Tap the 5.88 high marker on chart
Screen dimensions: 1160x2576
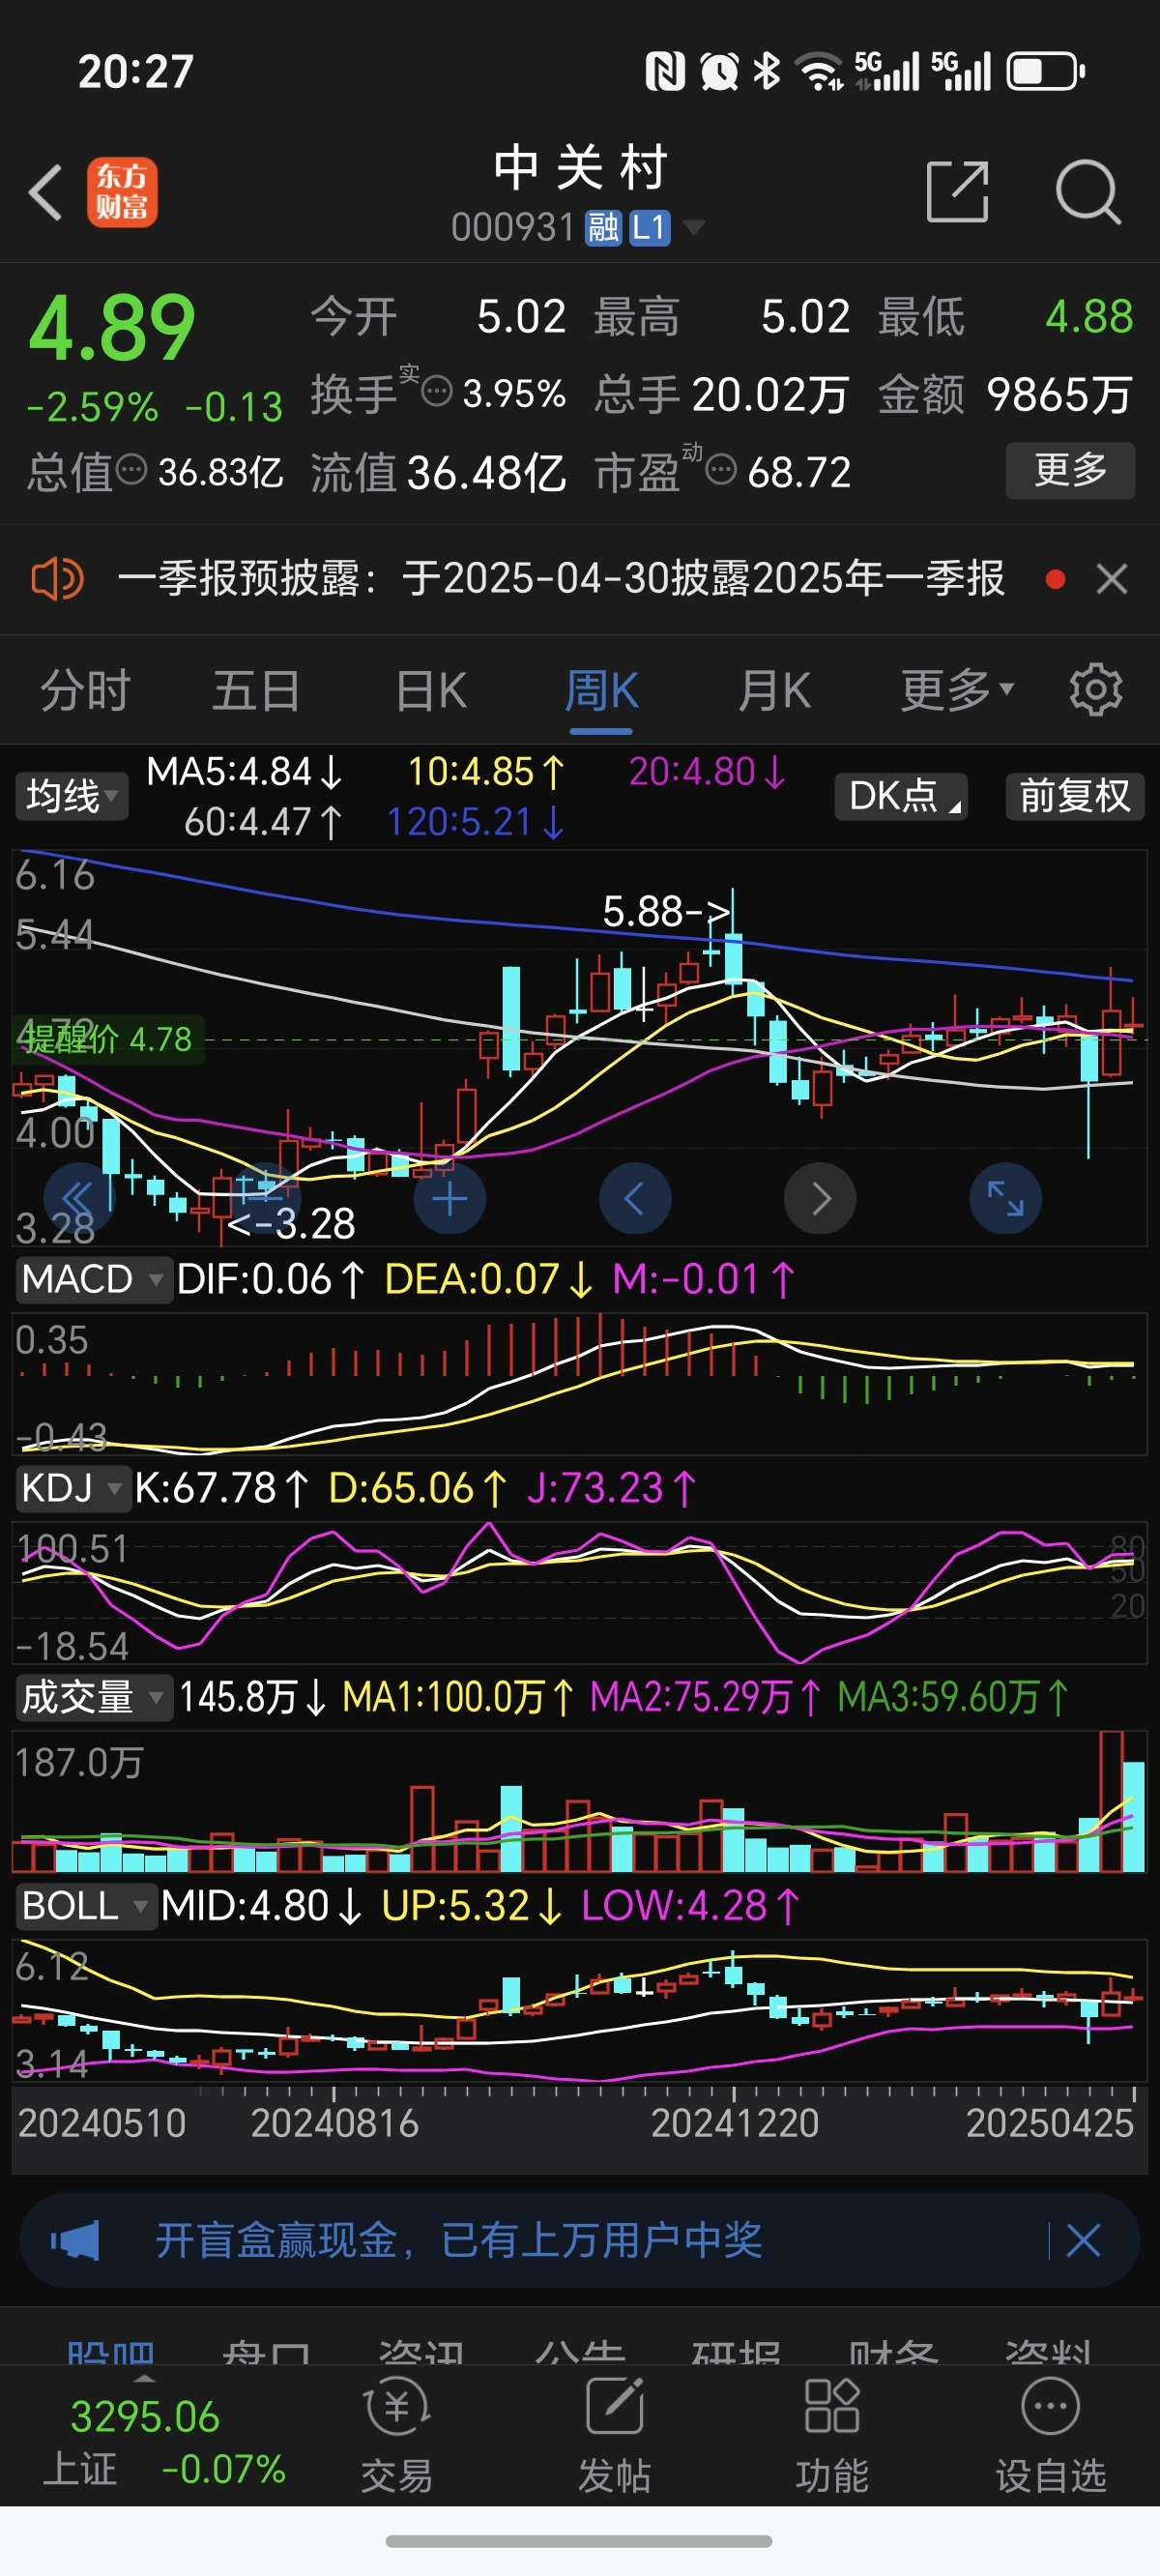[667, 911]
